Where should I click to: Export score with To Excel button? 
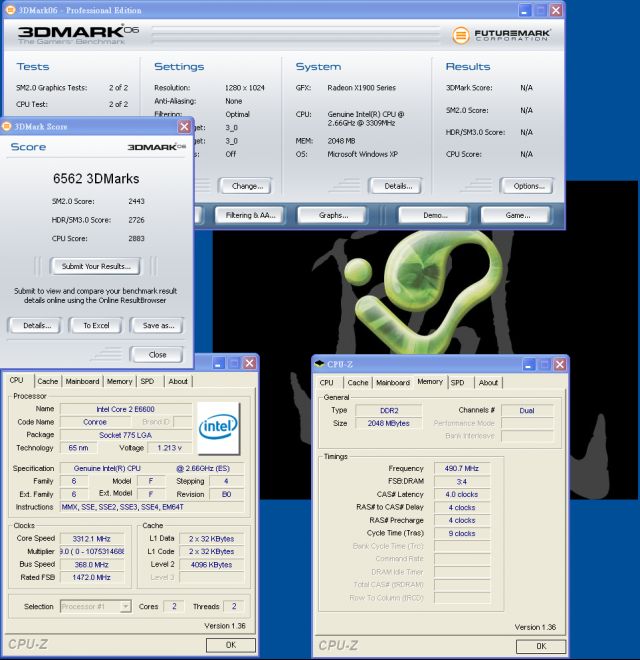pos(96,325)
